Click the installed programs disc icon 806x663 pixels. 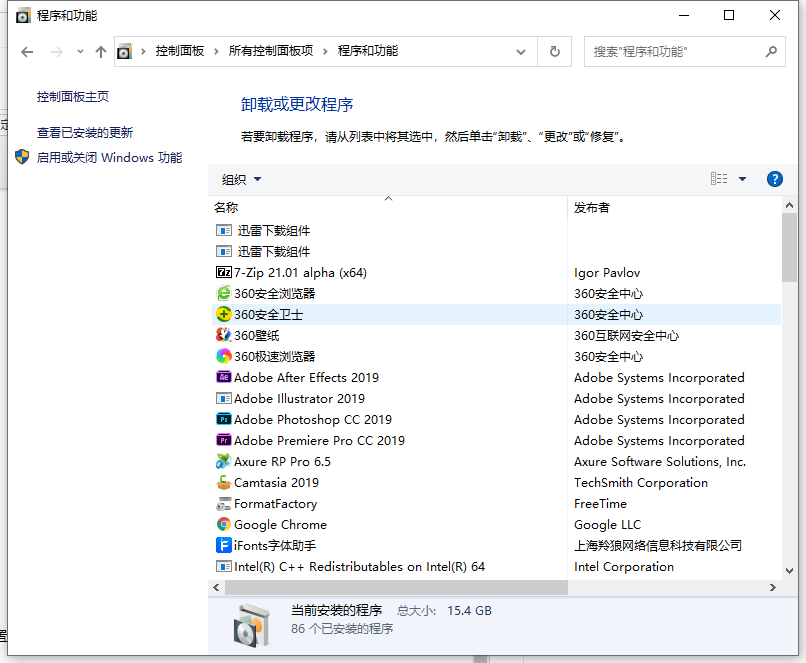251,625
